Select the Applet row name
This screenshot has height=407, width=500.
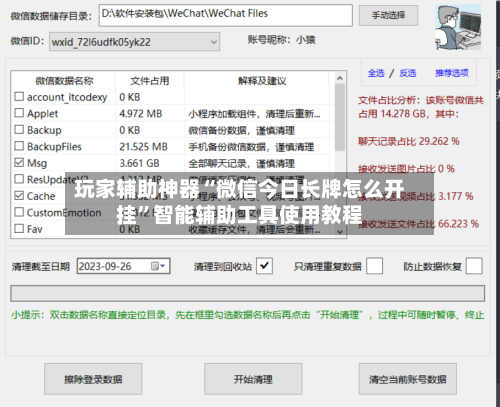pos(43,114)
